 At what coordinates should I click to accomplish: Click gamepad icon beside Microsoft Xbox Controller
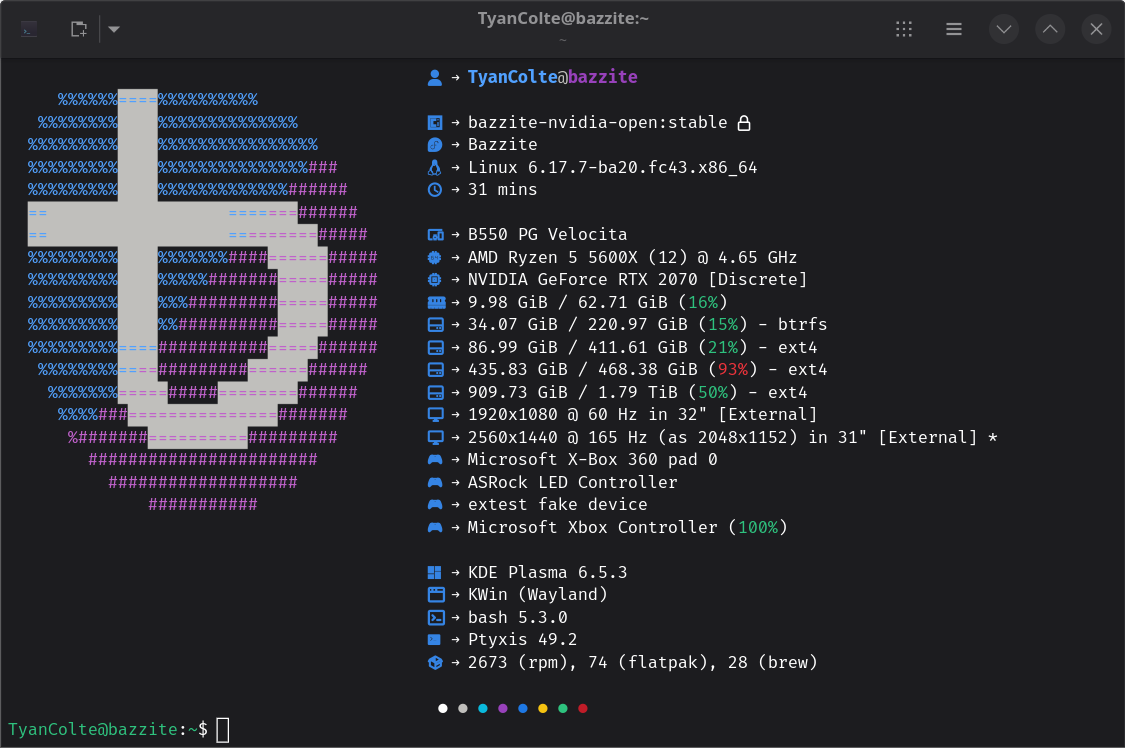click(435, 528)
